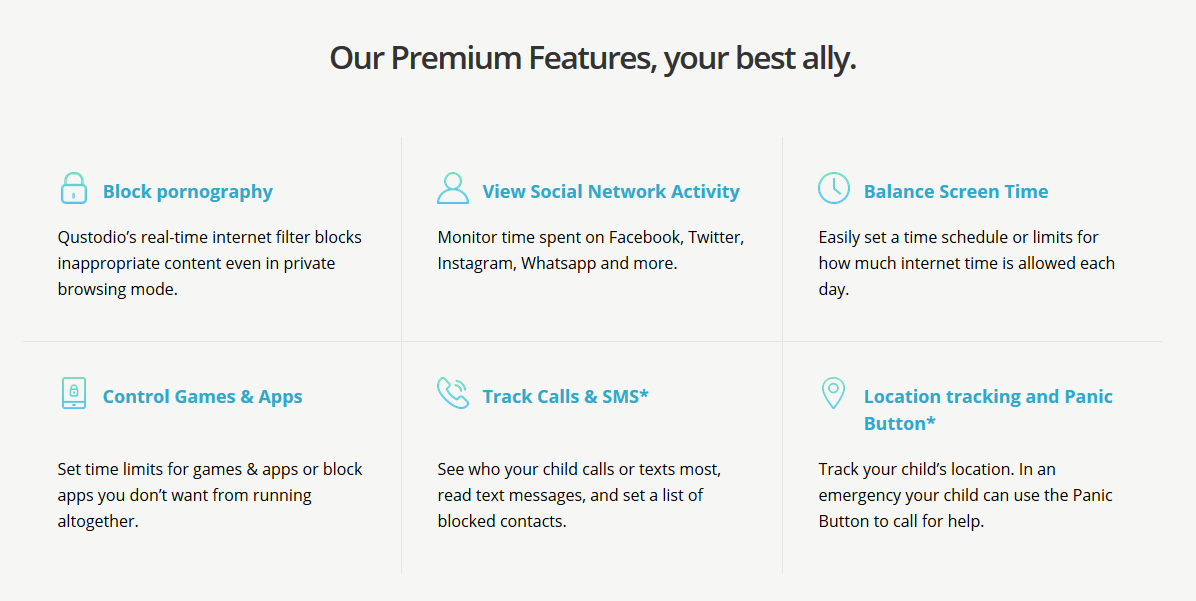Select the Balance Screen Time heading
Image resolution: width=1196 pixels, height=601 pixels.
click(x=956, y=191)
